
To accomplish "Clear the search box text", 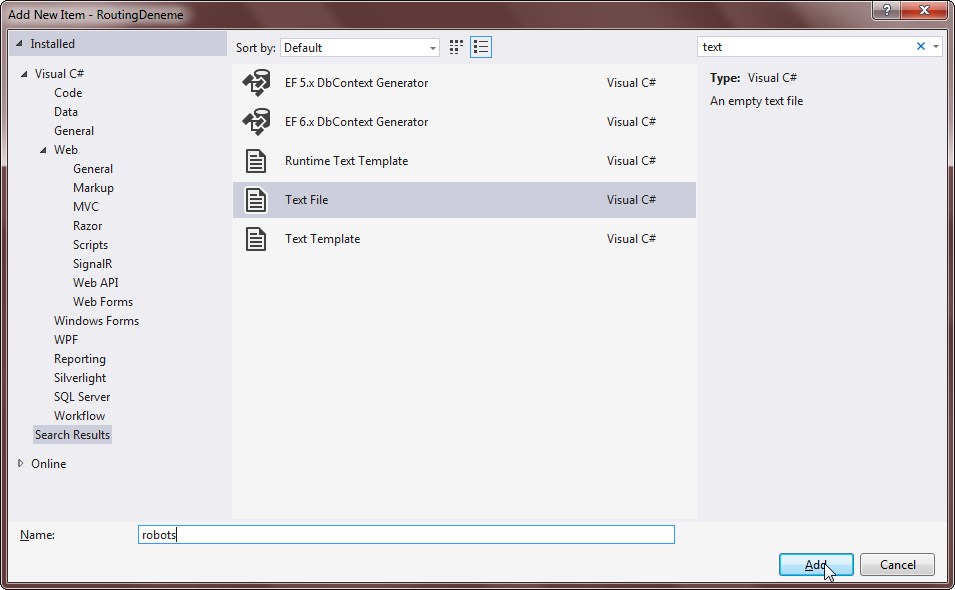I will [x=921, y=47].
